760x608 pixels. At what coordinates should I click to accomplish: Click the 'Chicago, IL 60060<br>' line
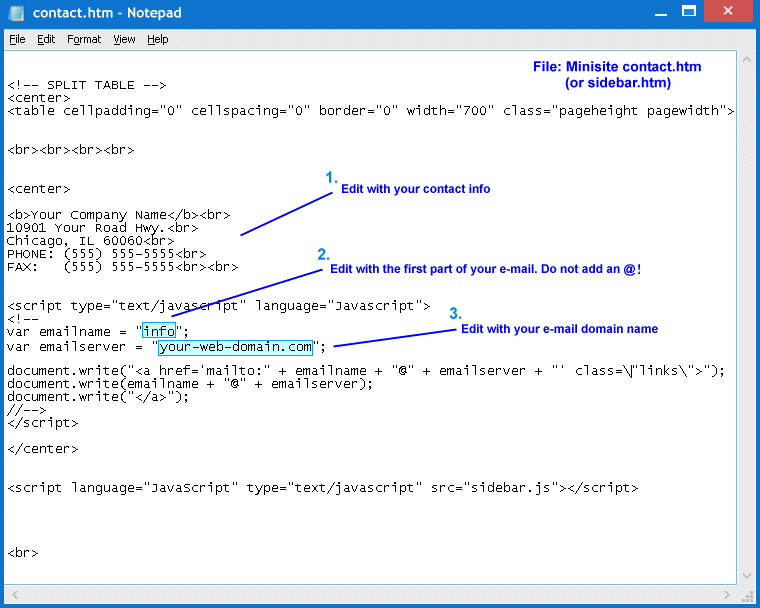pos(91,241)
